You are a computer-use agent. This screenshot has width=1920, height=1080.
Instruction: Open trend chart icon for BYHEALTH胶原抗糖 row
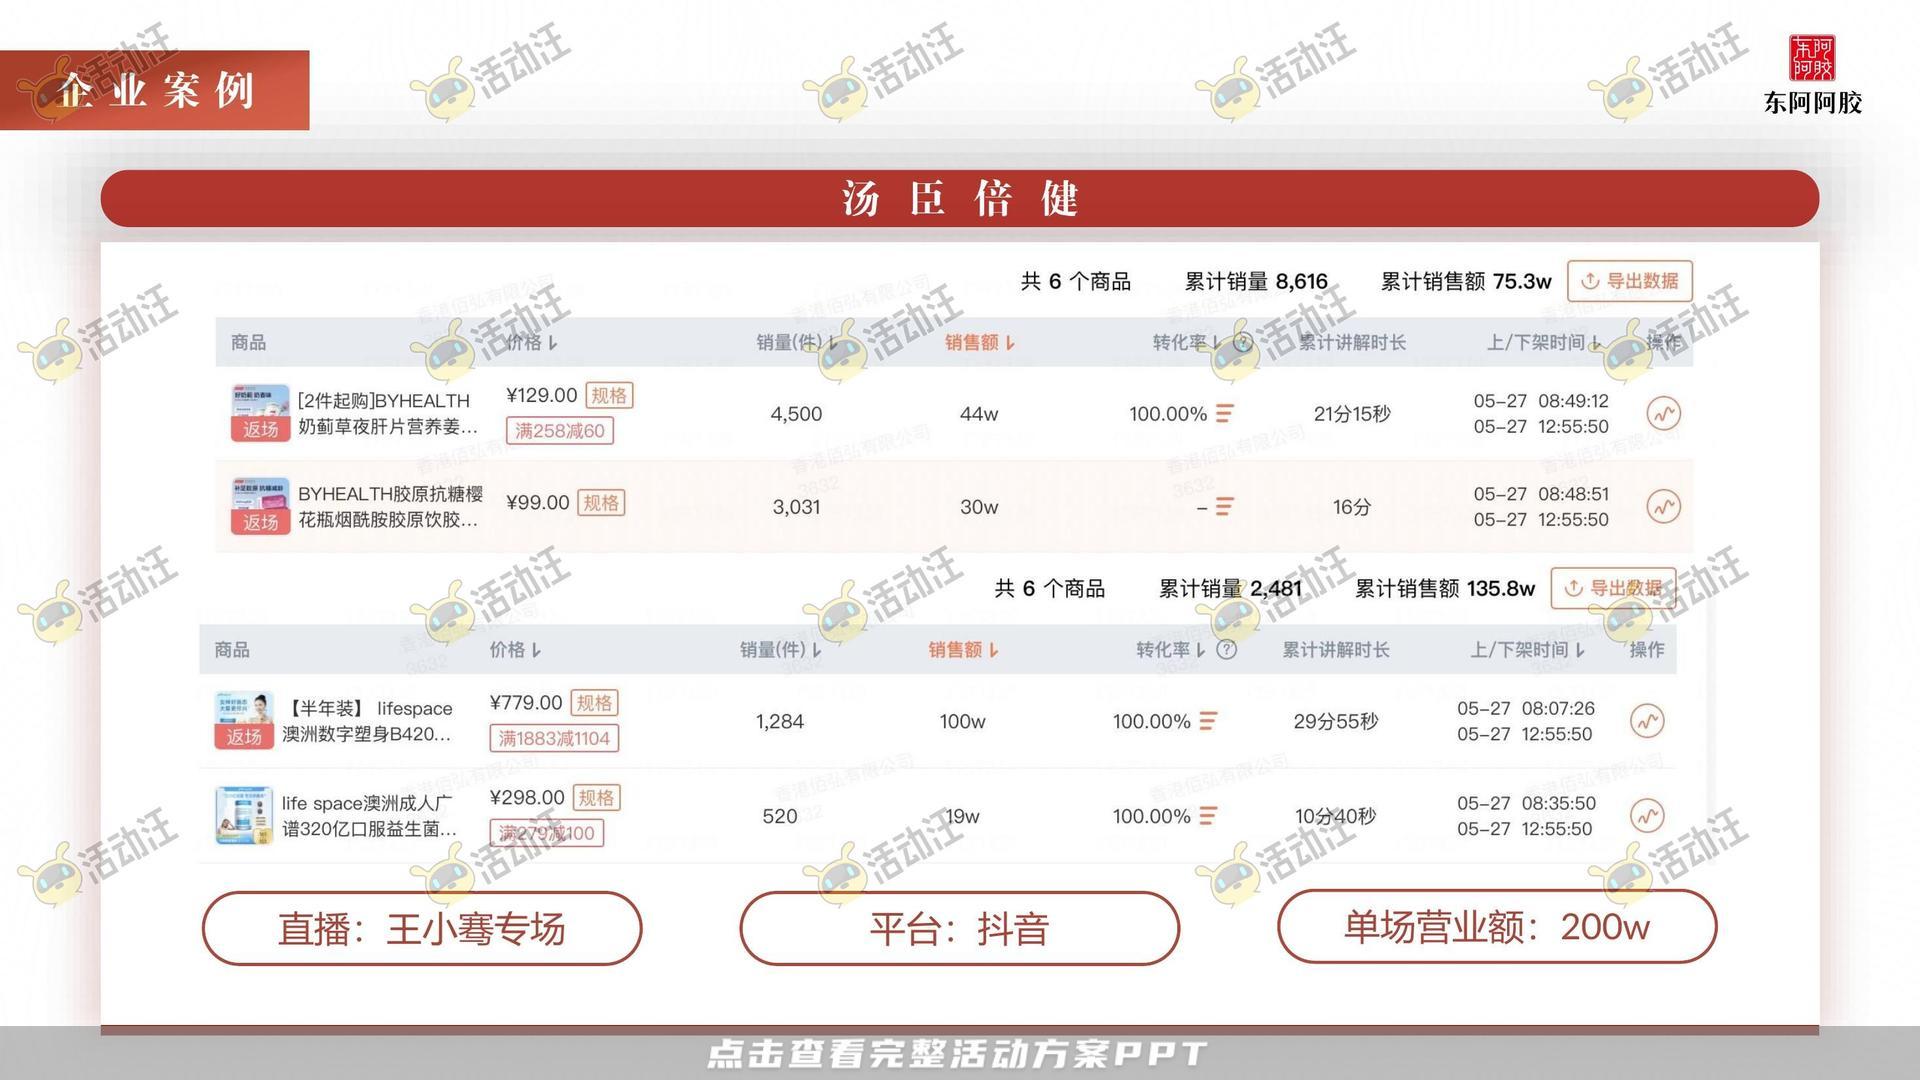coord(1664,506)
